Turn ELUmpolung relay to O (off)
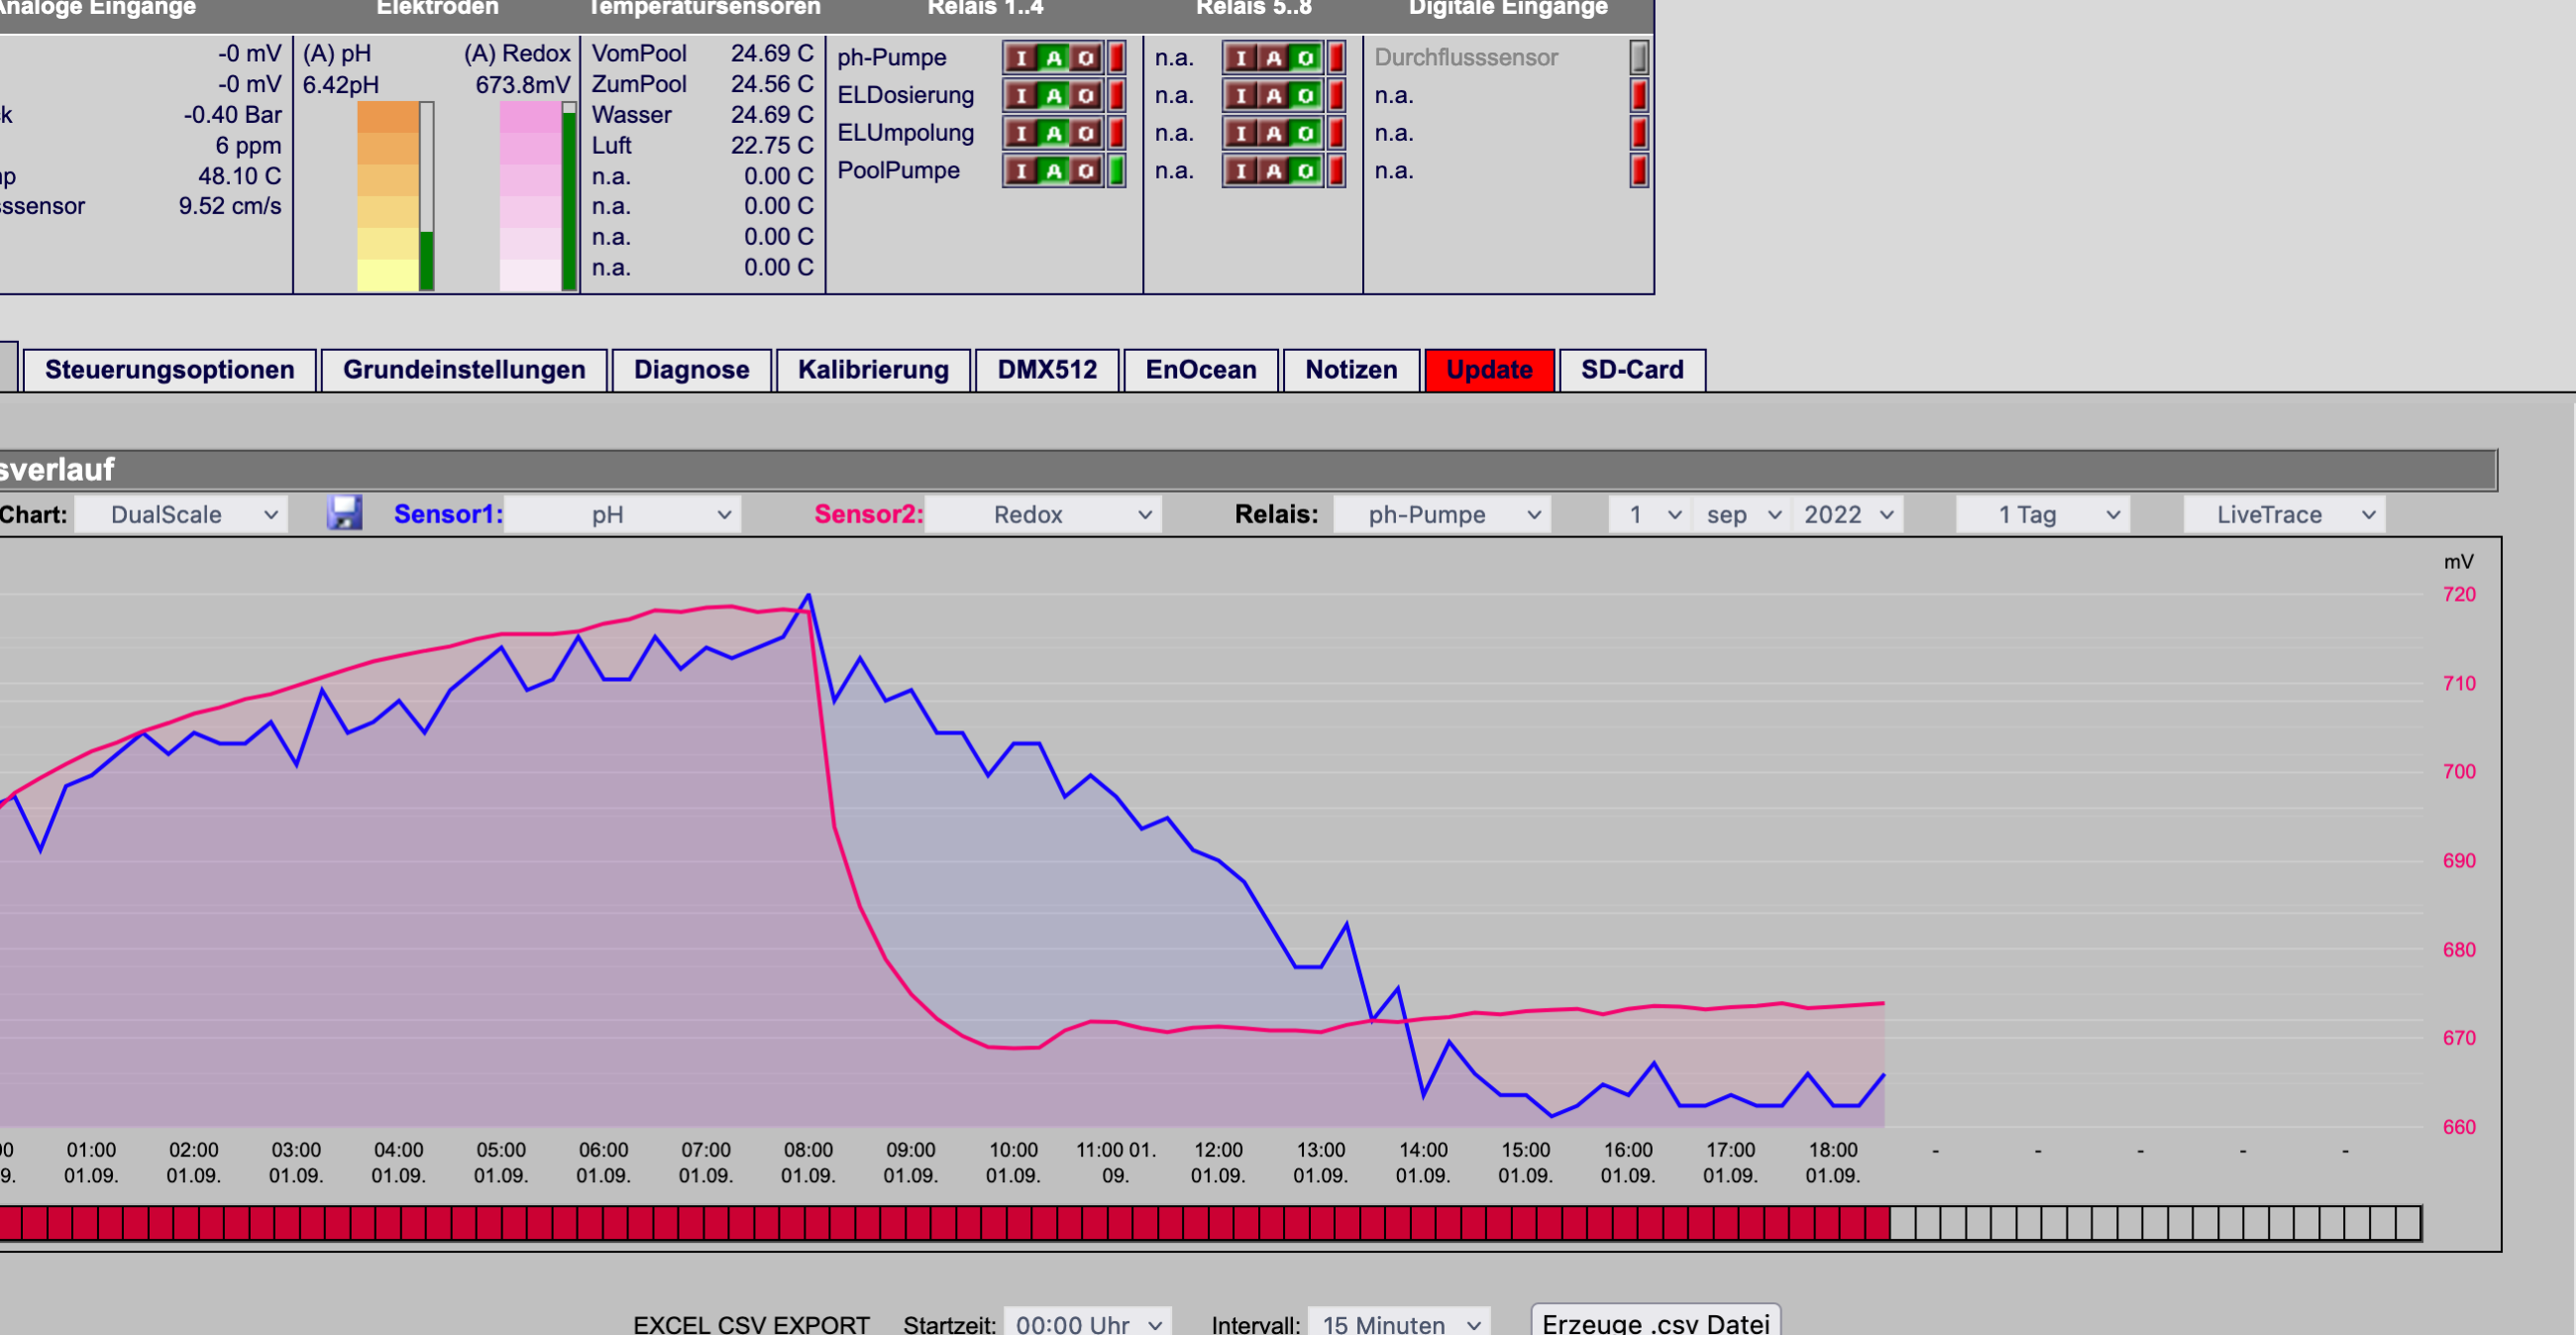The height and width of the screenshot is (1335, 2576). coord(1086,132)
